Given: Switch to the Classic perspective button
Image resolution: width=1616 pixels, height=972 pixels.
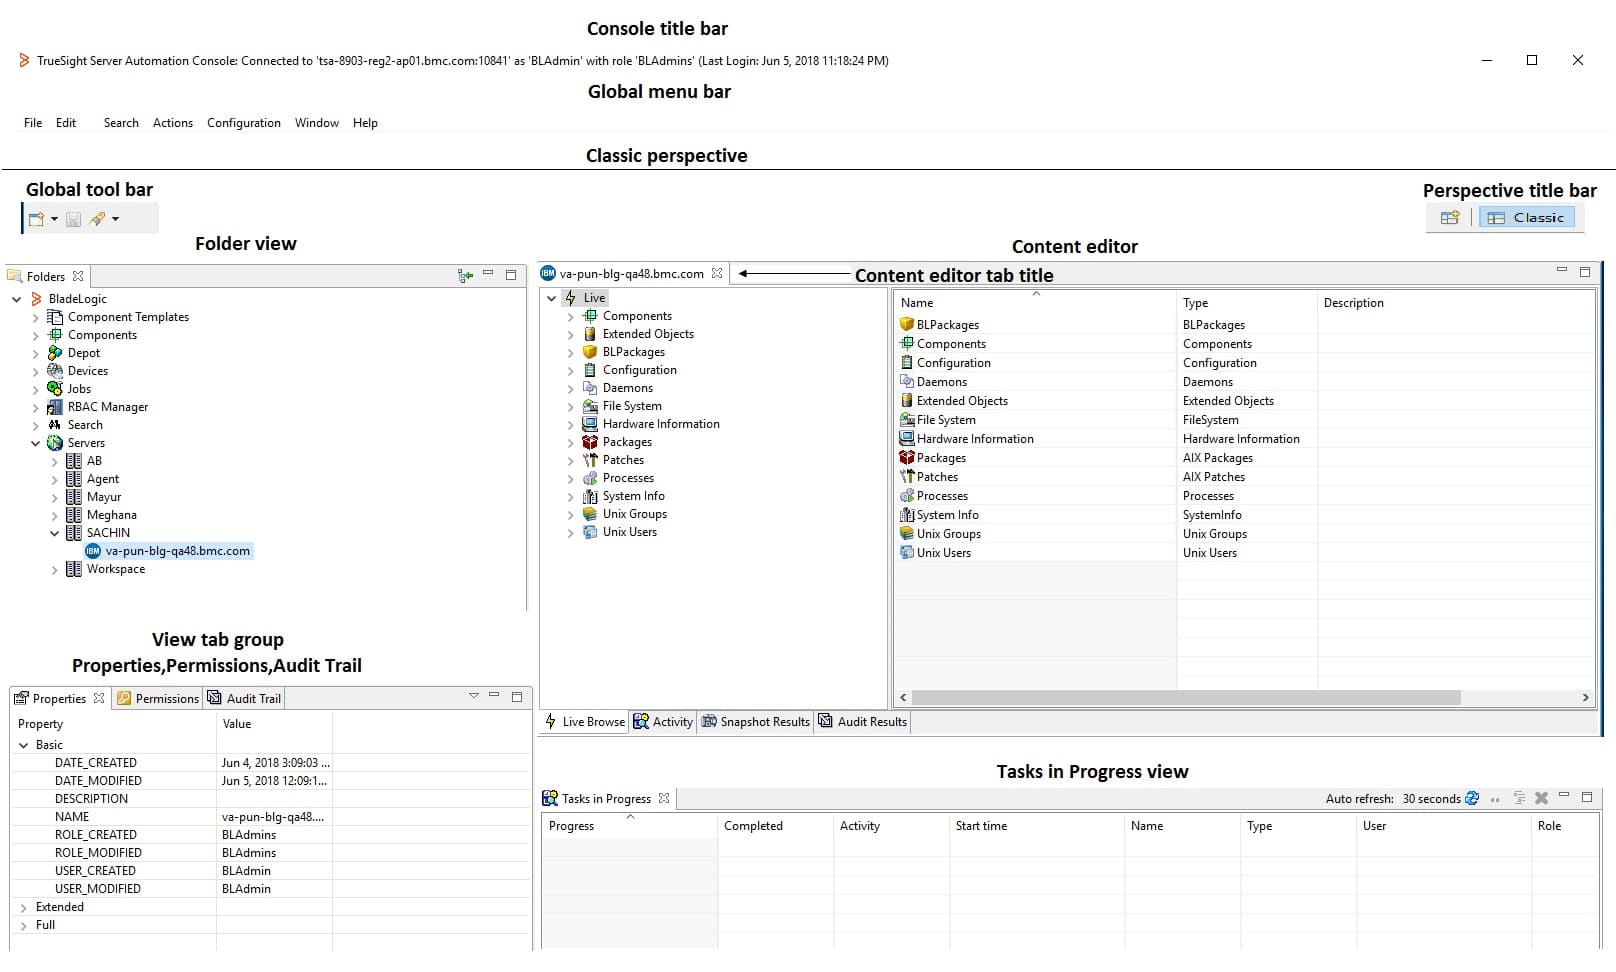Looking at the screenshot, I should [1527, 217].
